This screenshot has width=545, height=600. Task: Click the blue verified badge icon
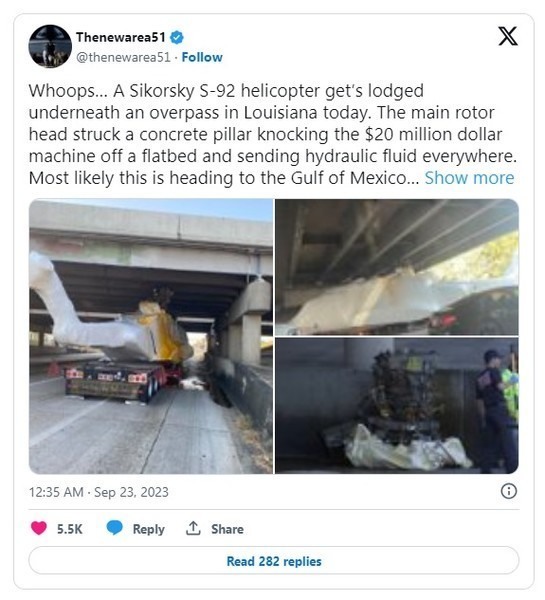177,38
